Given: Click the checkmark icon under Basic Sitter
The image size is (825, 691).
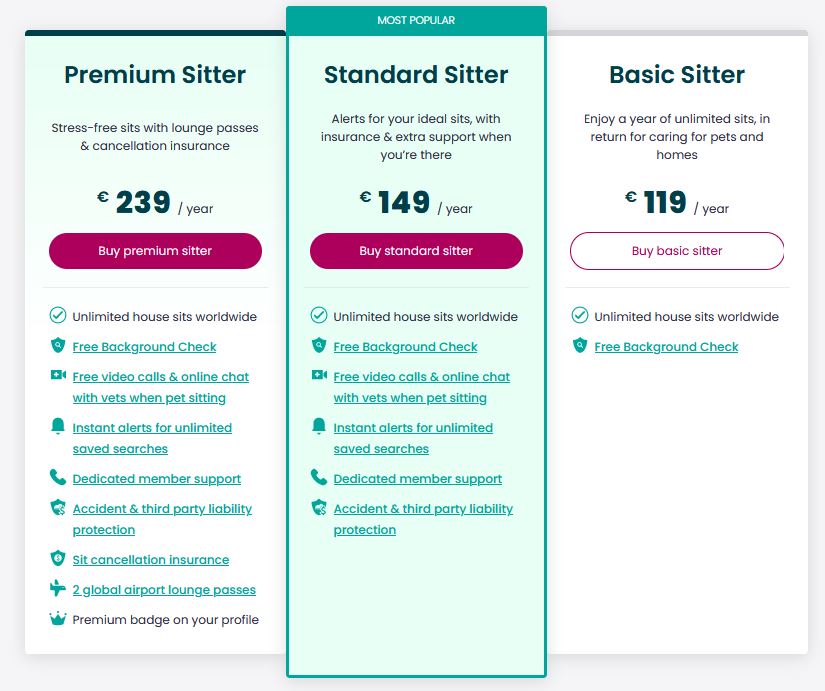Looking at the screenshot, I should 580,316.
